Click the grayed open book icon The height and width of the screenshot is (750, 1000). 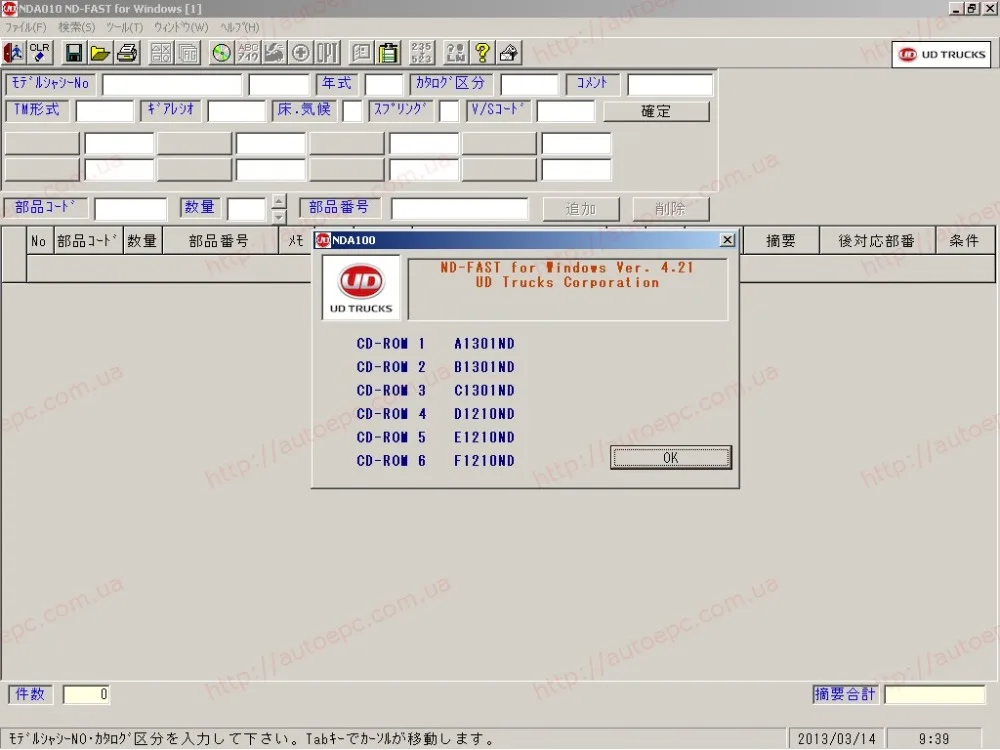(362, 53)
